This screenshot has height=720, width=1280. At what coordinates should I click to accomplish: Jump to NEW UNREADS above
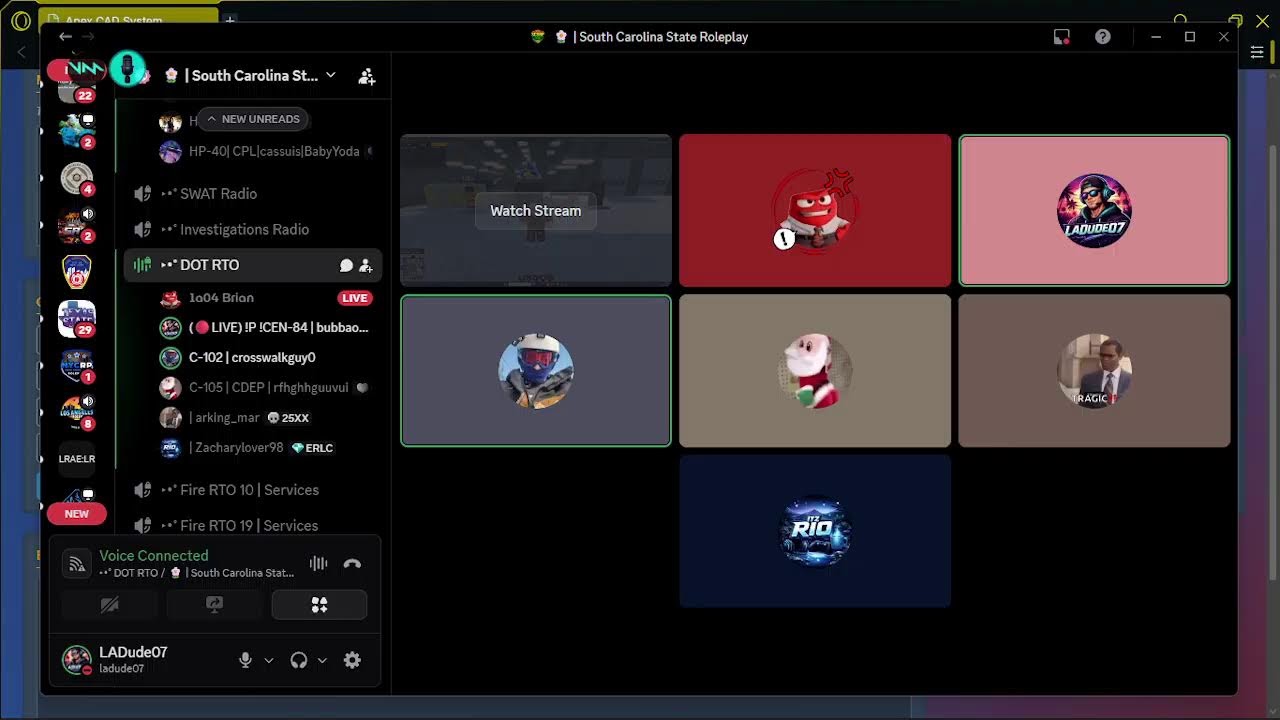pyautogui.click(x=252, y=119)
